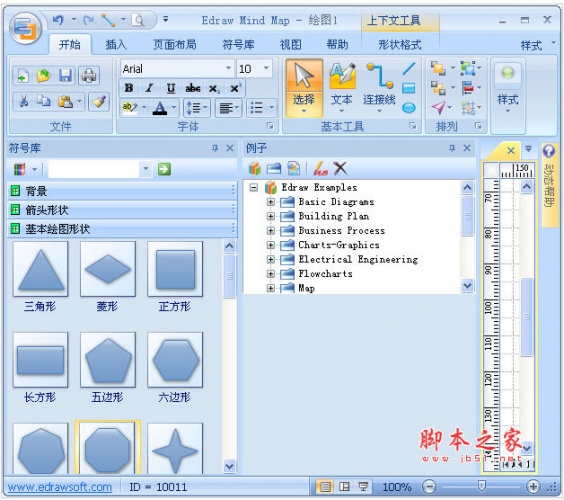
Task: Open the 符号库 ribbon tab
Action: pyautogui.click(x=238, y=45)
